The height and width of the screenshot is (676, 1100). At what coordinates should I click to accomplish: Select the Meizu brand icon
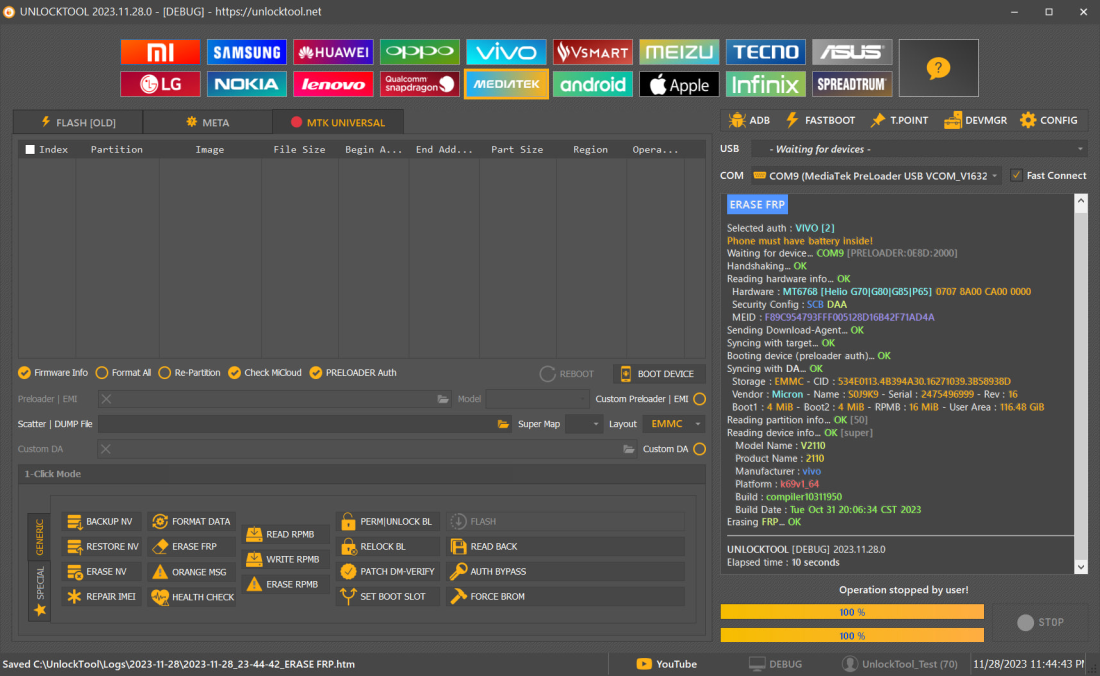pyautogui.click(x=679, y=52)
